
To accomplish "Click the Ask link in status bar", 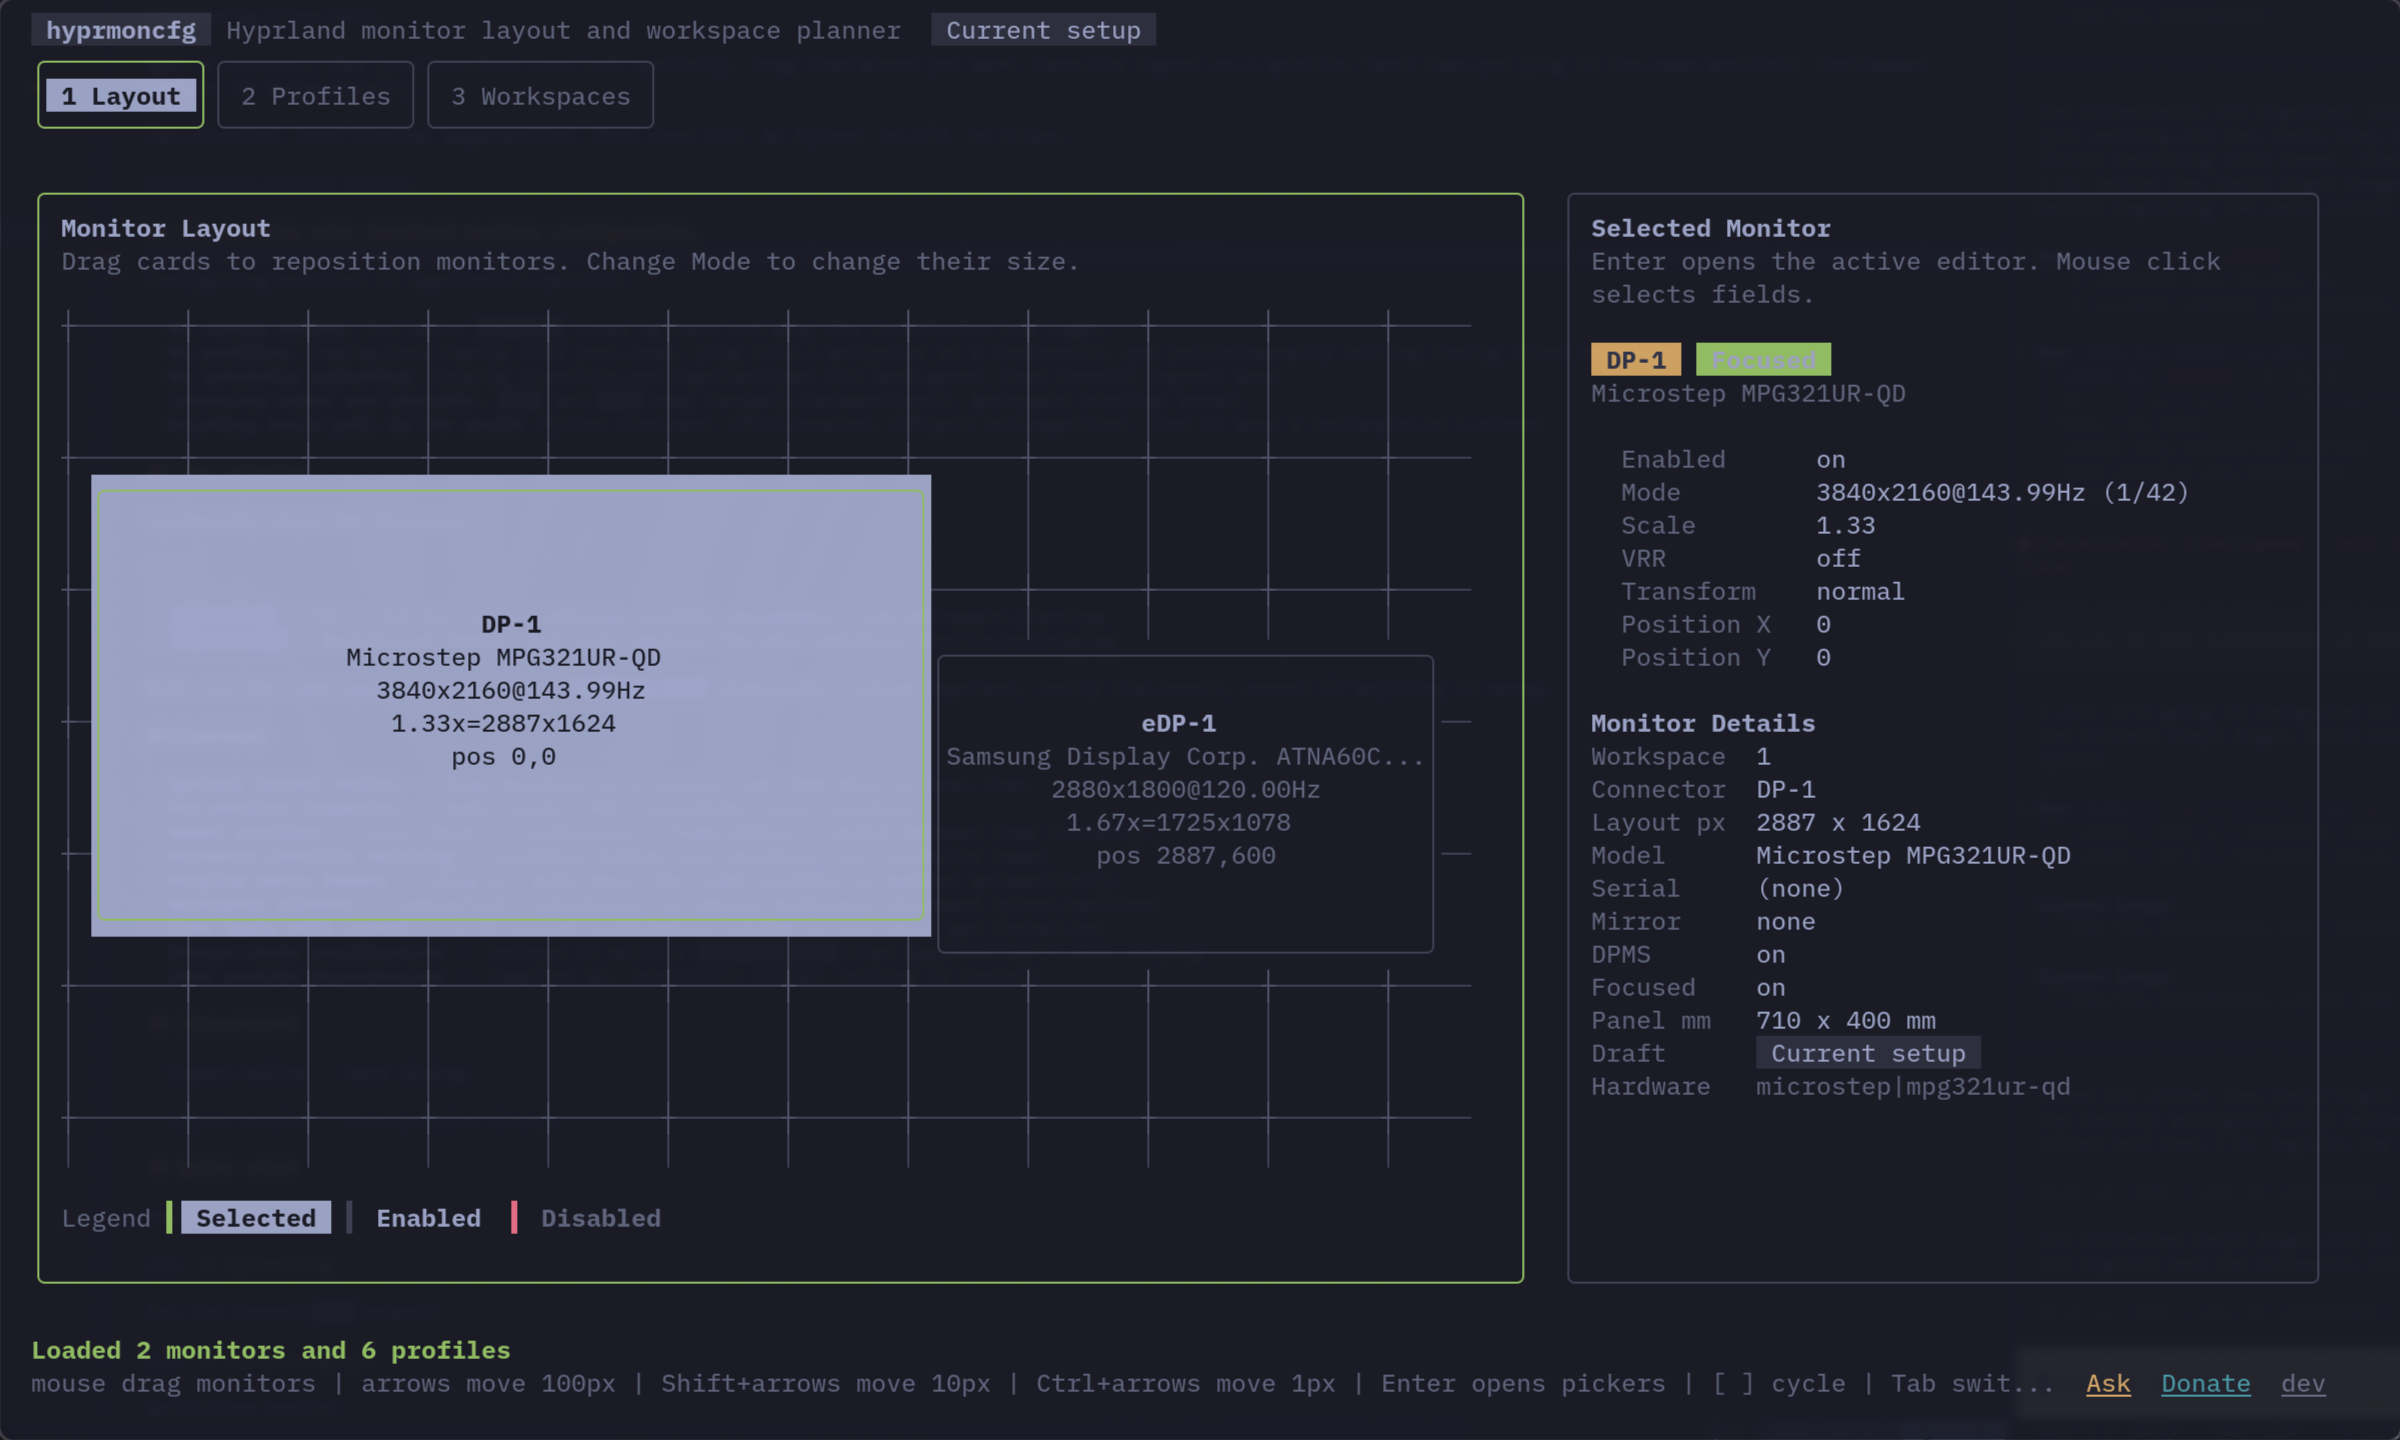I will click(2108, 1383).
